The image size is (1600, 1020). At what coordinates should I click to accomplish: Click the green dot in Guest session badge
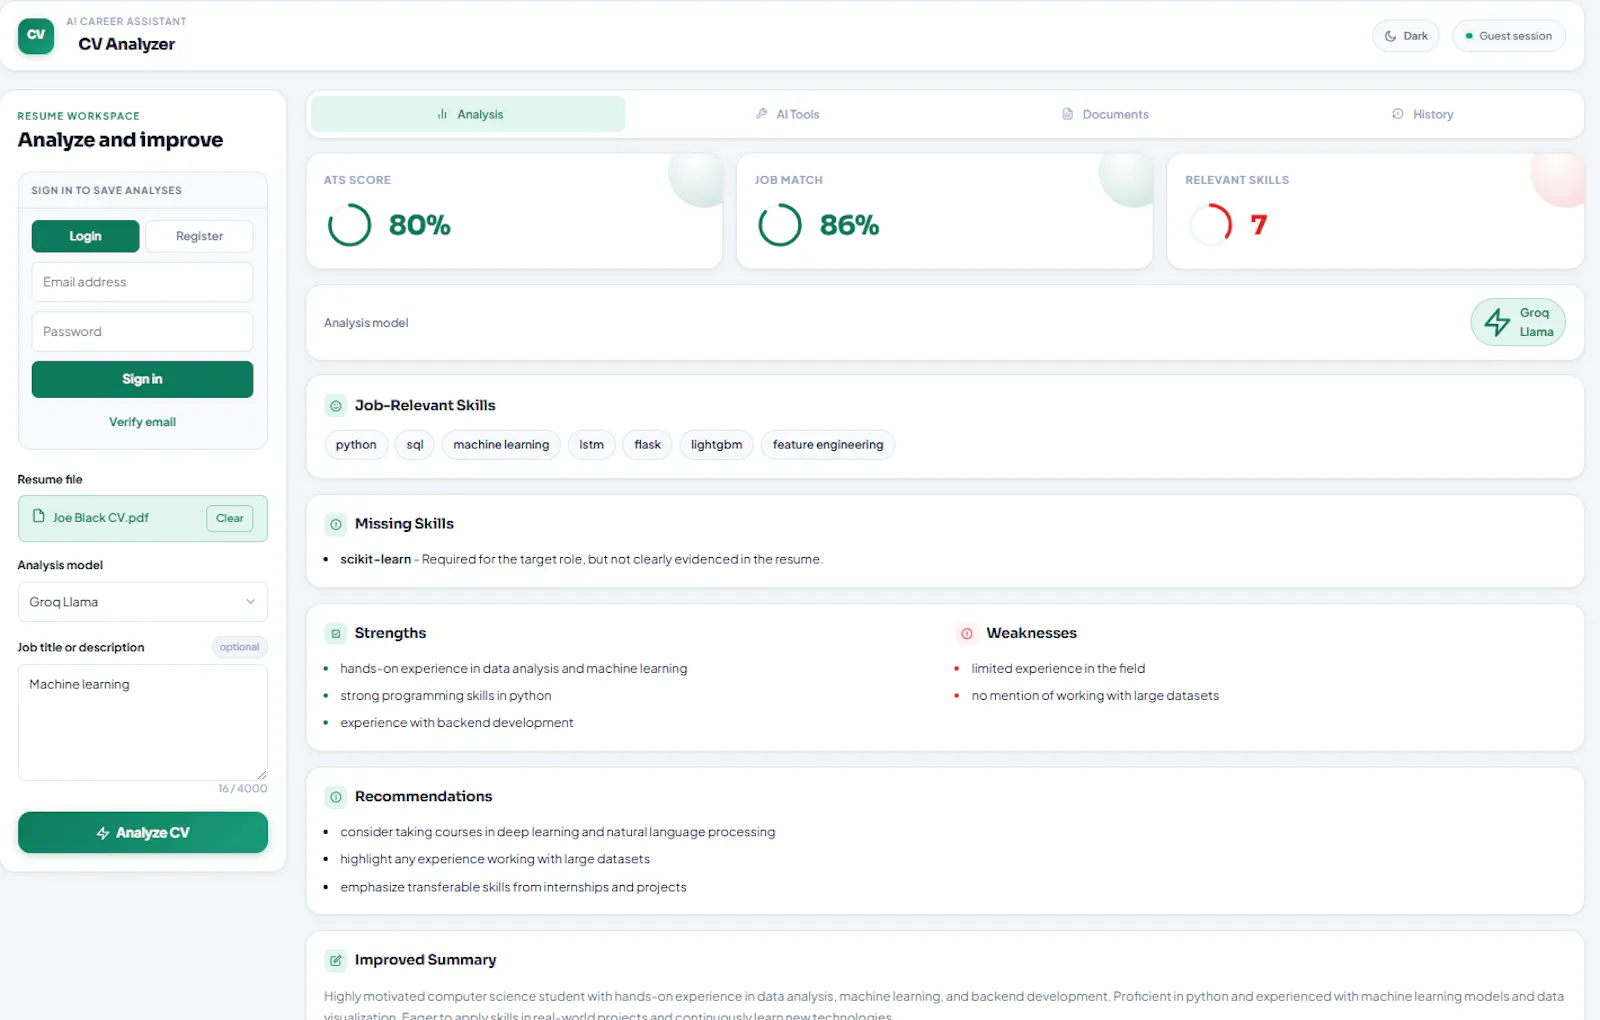click(x=1469, y=36)
